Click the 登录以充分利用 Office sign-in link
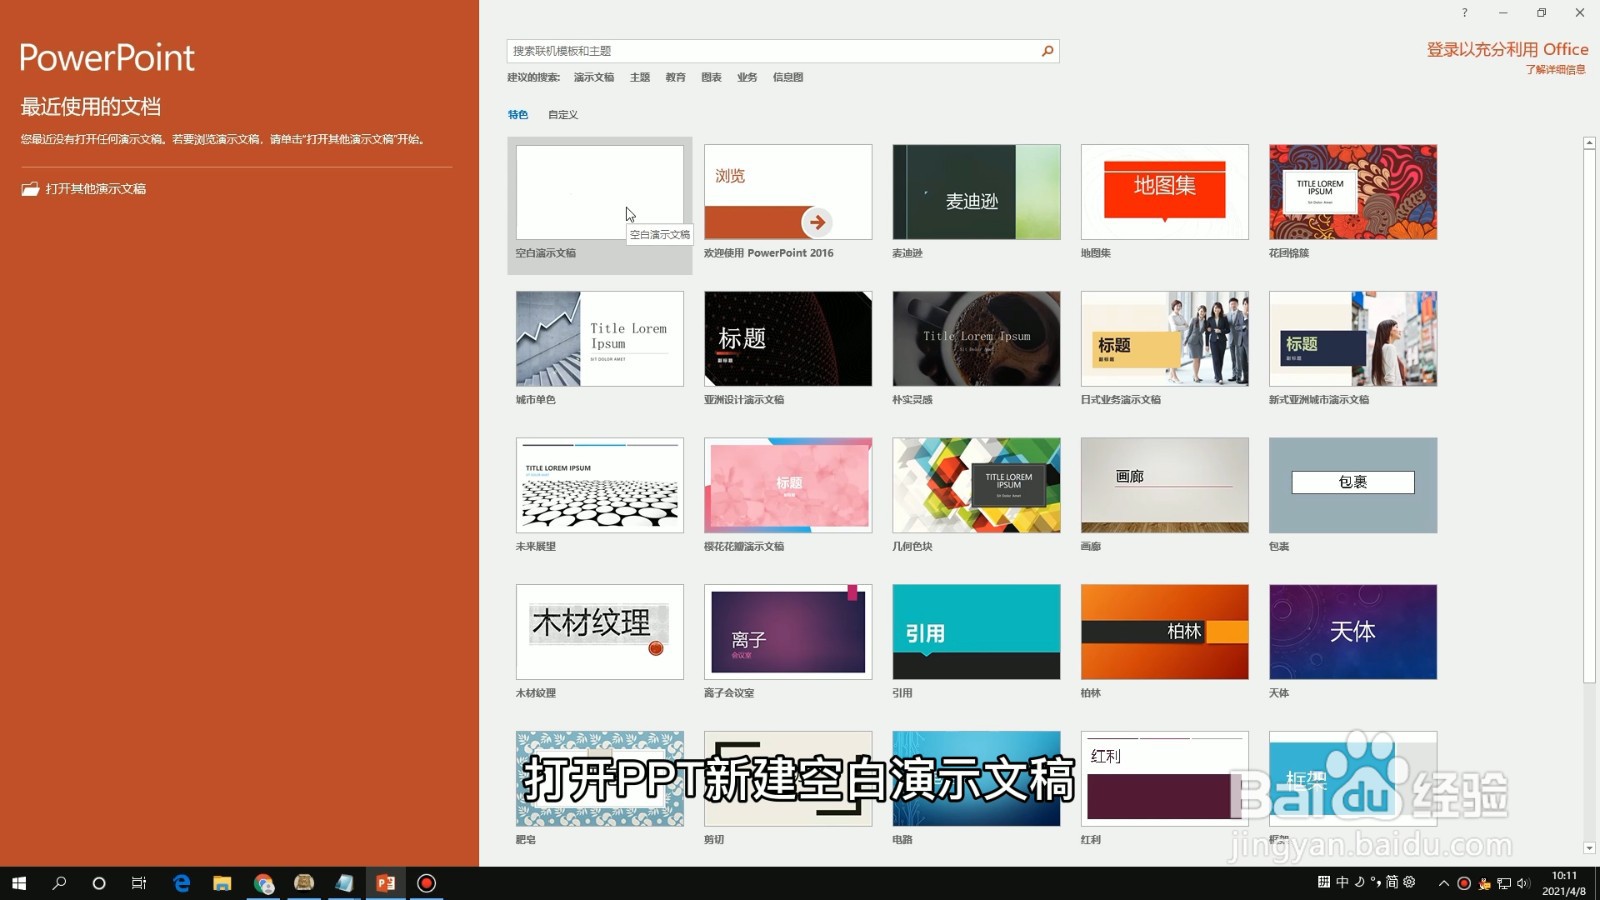This screenshot has height=900, width=1600. pos(1507,49)
